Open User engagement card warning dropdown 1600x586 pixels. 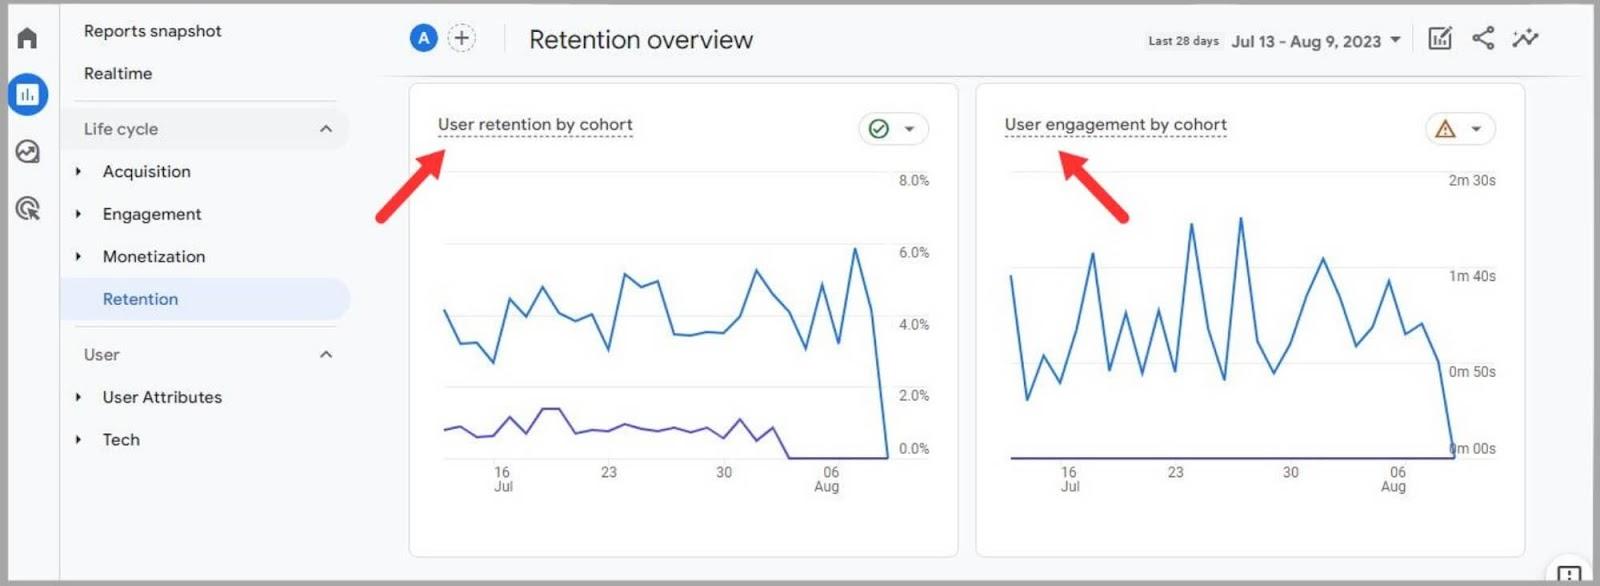pyautogui.click(x=1459, y=129)
